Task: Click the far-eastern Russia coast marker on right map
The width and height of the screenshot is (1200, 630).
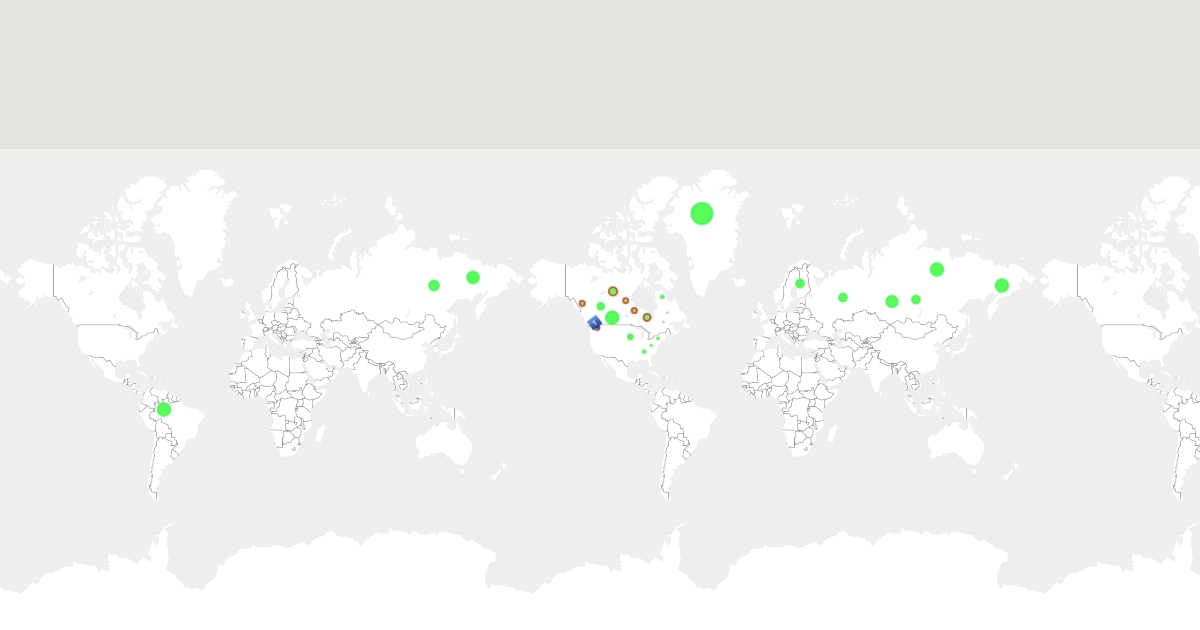Action: click(1002, 285)
